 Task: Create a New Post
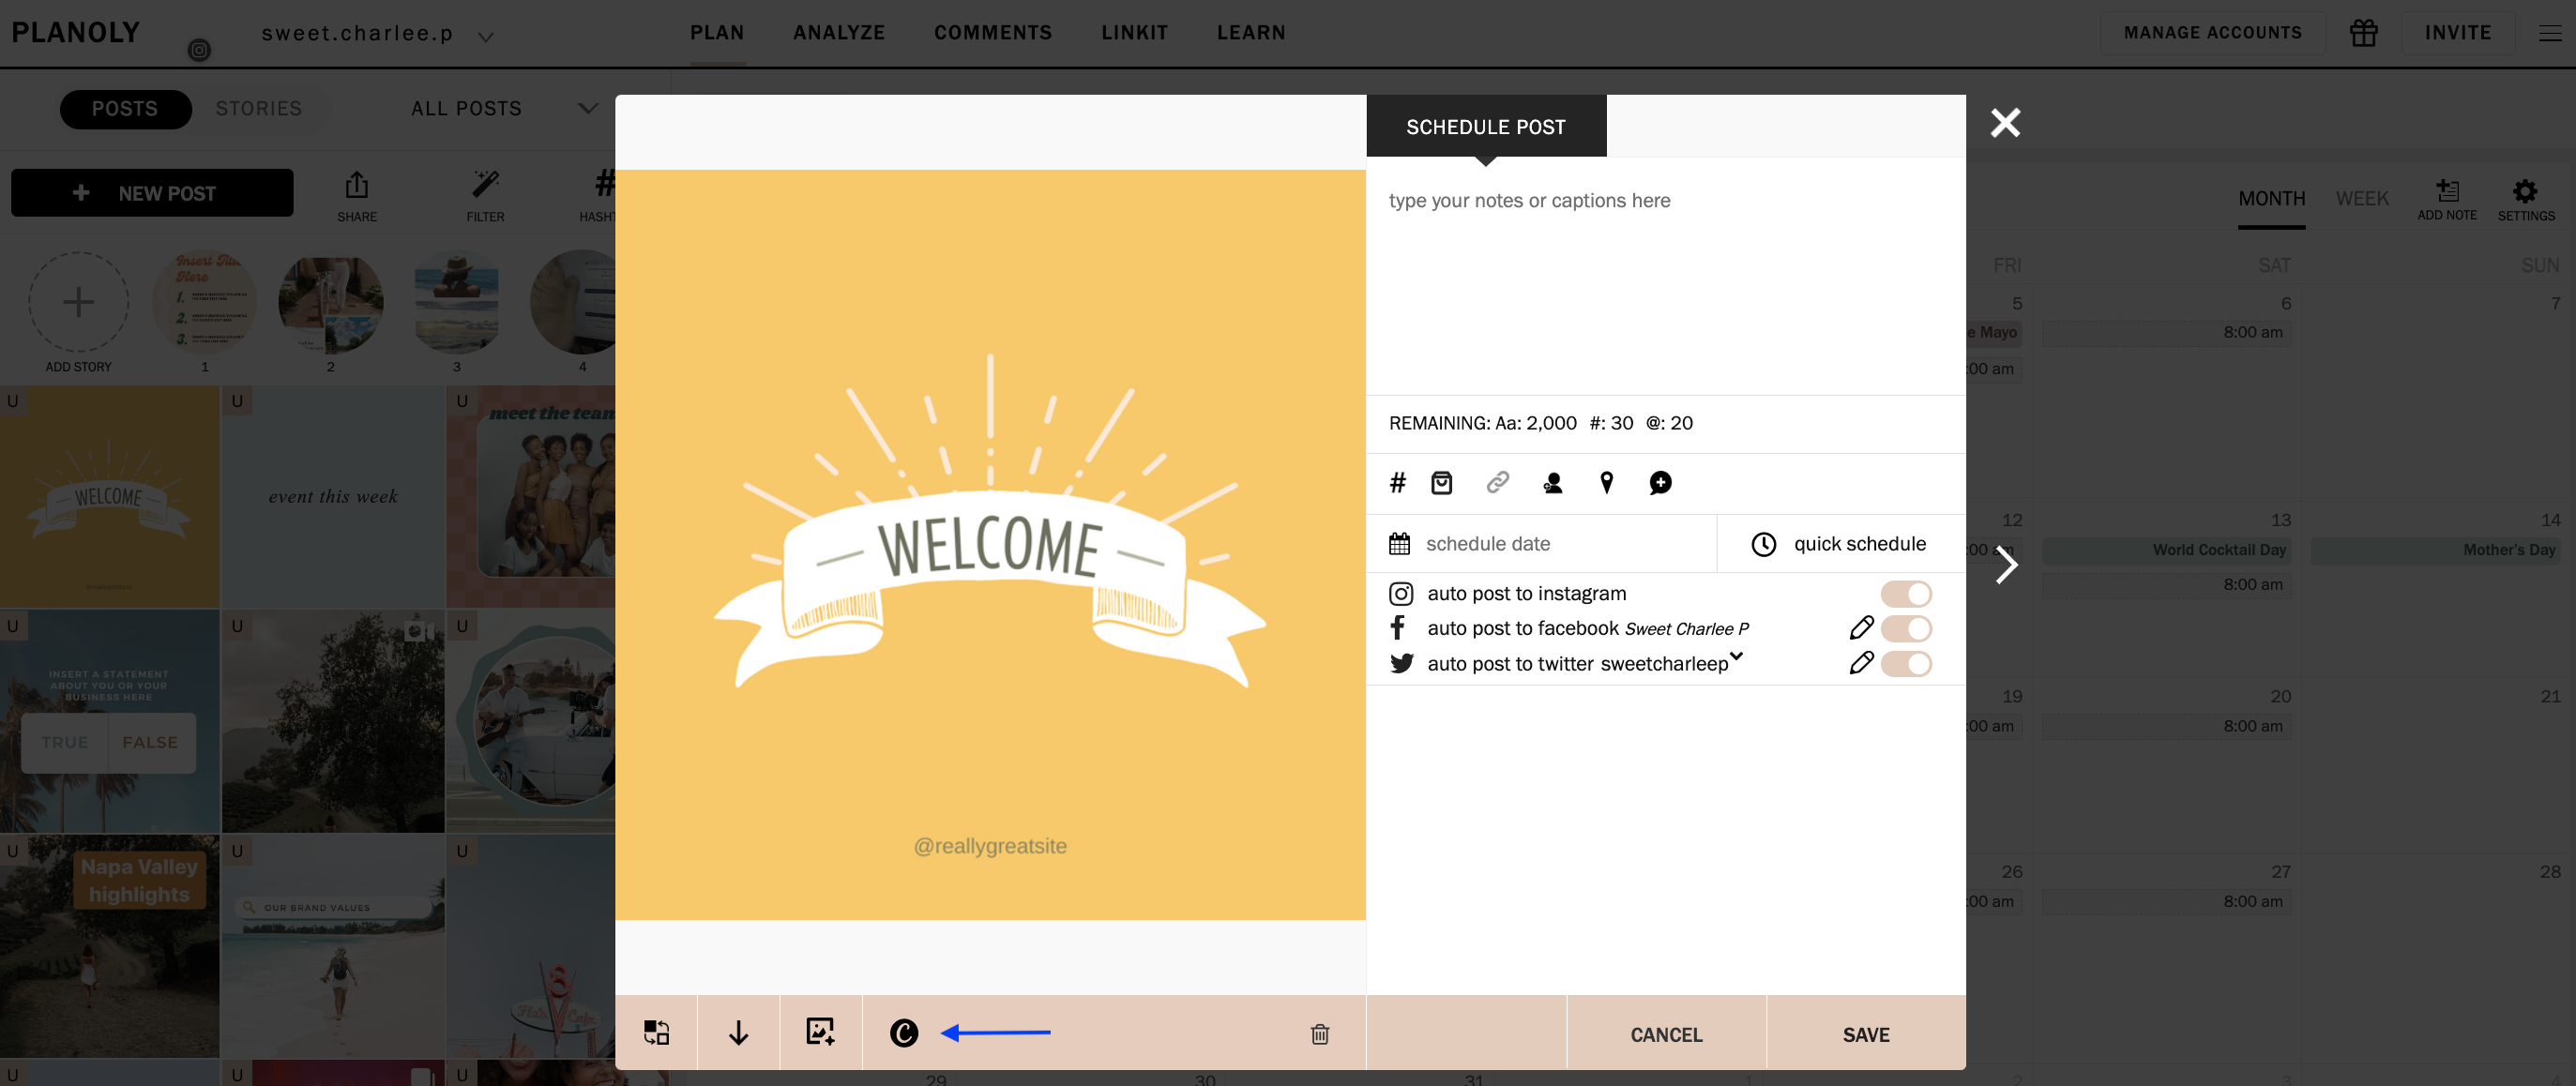pyautogui.click(x=152, y=193)
